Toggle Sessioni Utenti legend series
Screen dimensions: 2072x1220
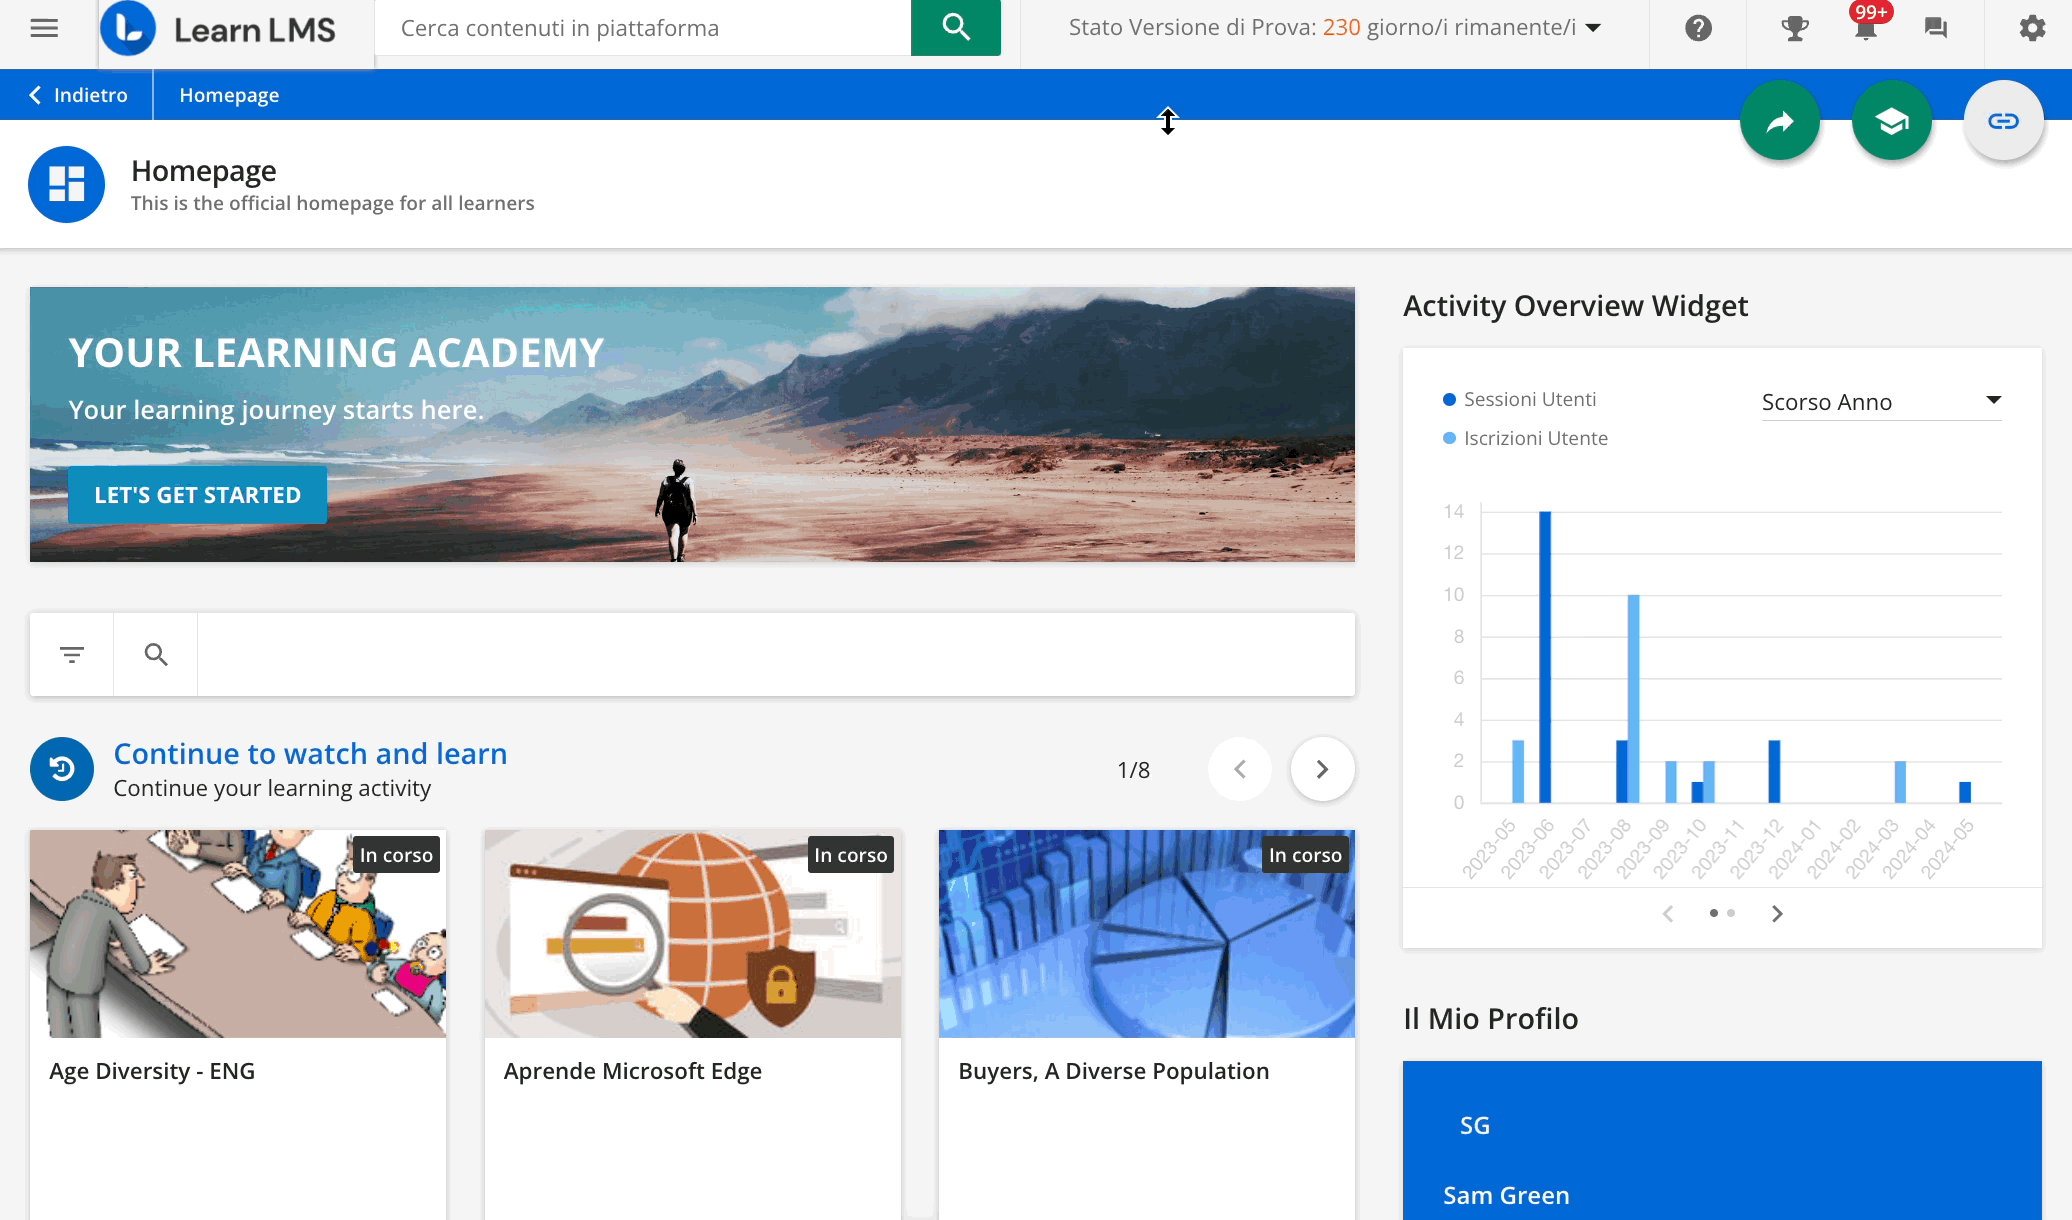(x=1520, y=399)
